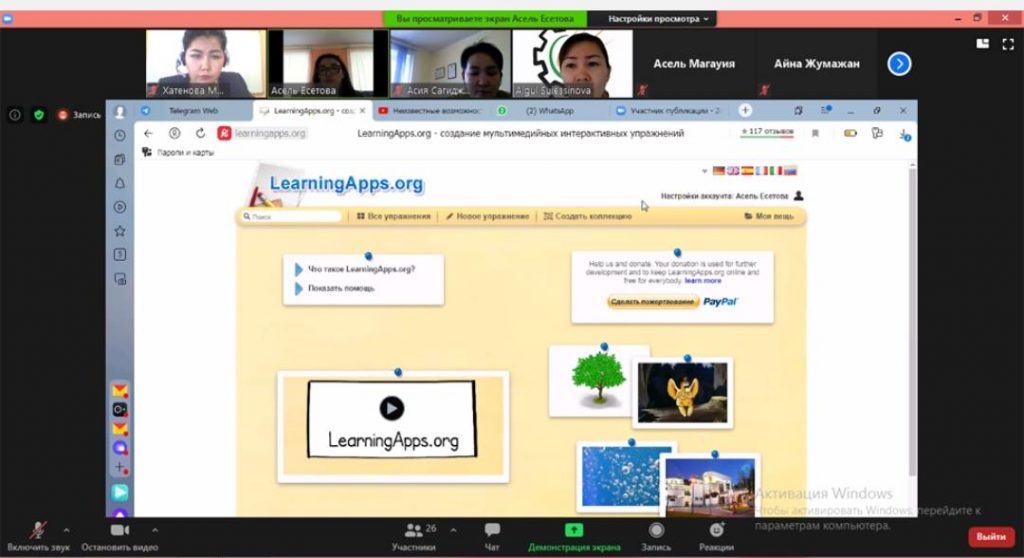Viewport: 1024px width, 558px height.
Task: Switch to the Telegram Web tab
Action: [x=193, y=111]
